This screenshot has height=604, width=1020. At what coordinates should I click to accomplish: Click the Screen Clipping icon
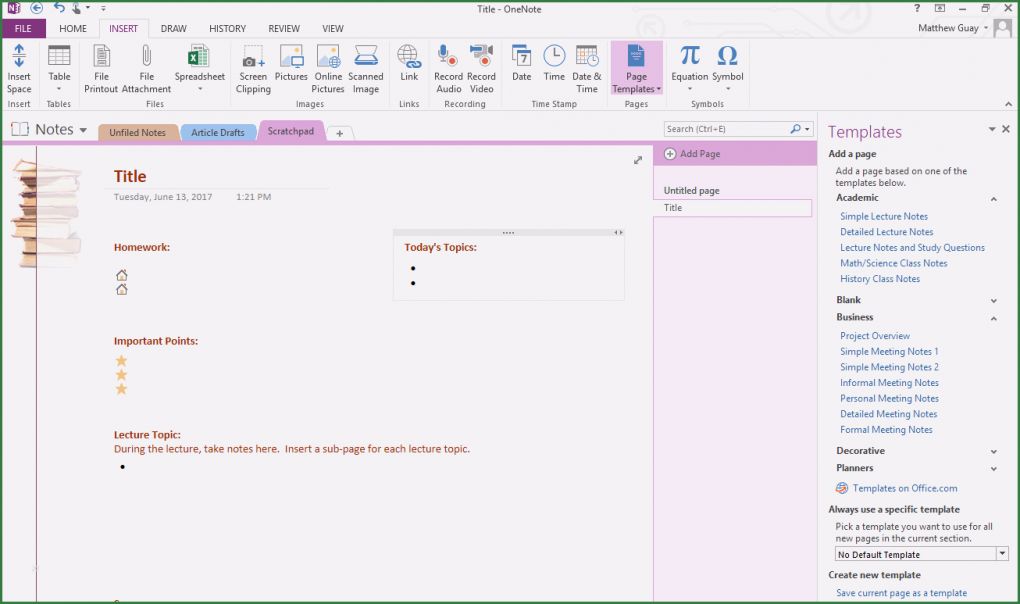point(253,57)
